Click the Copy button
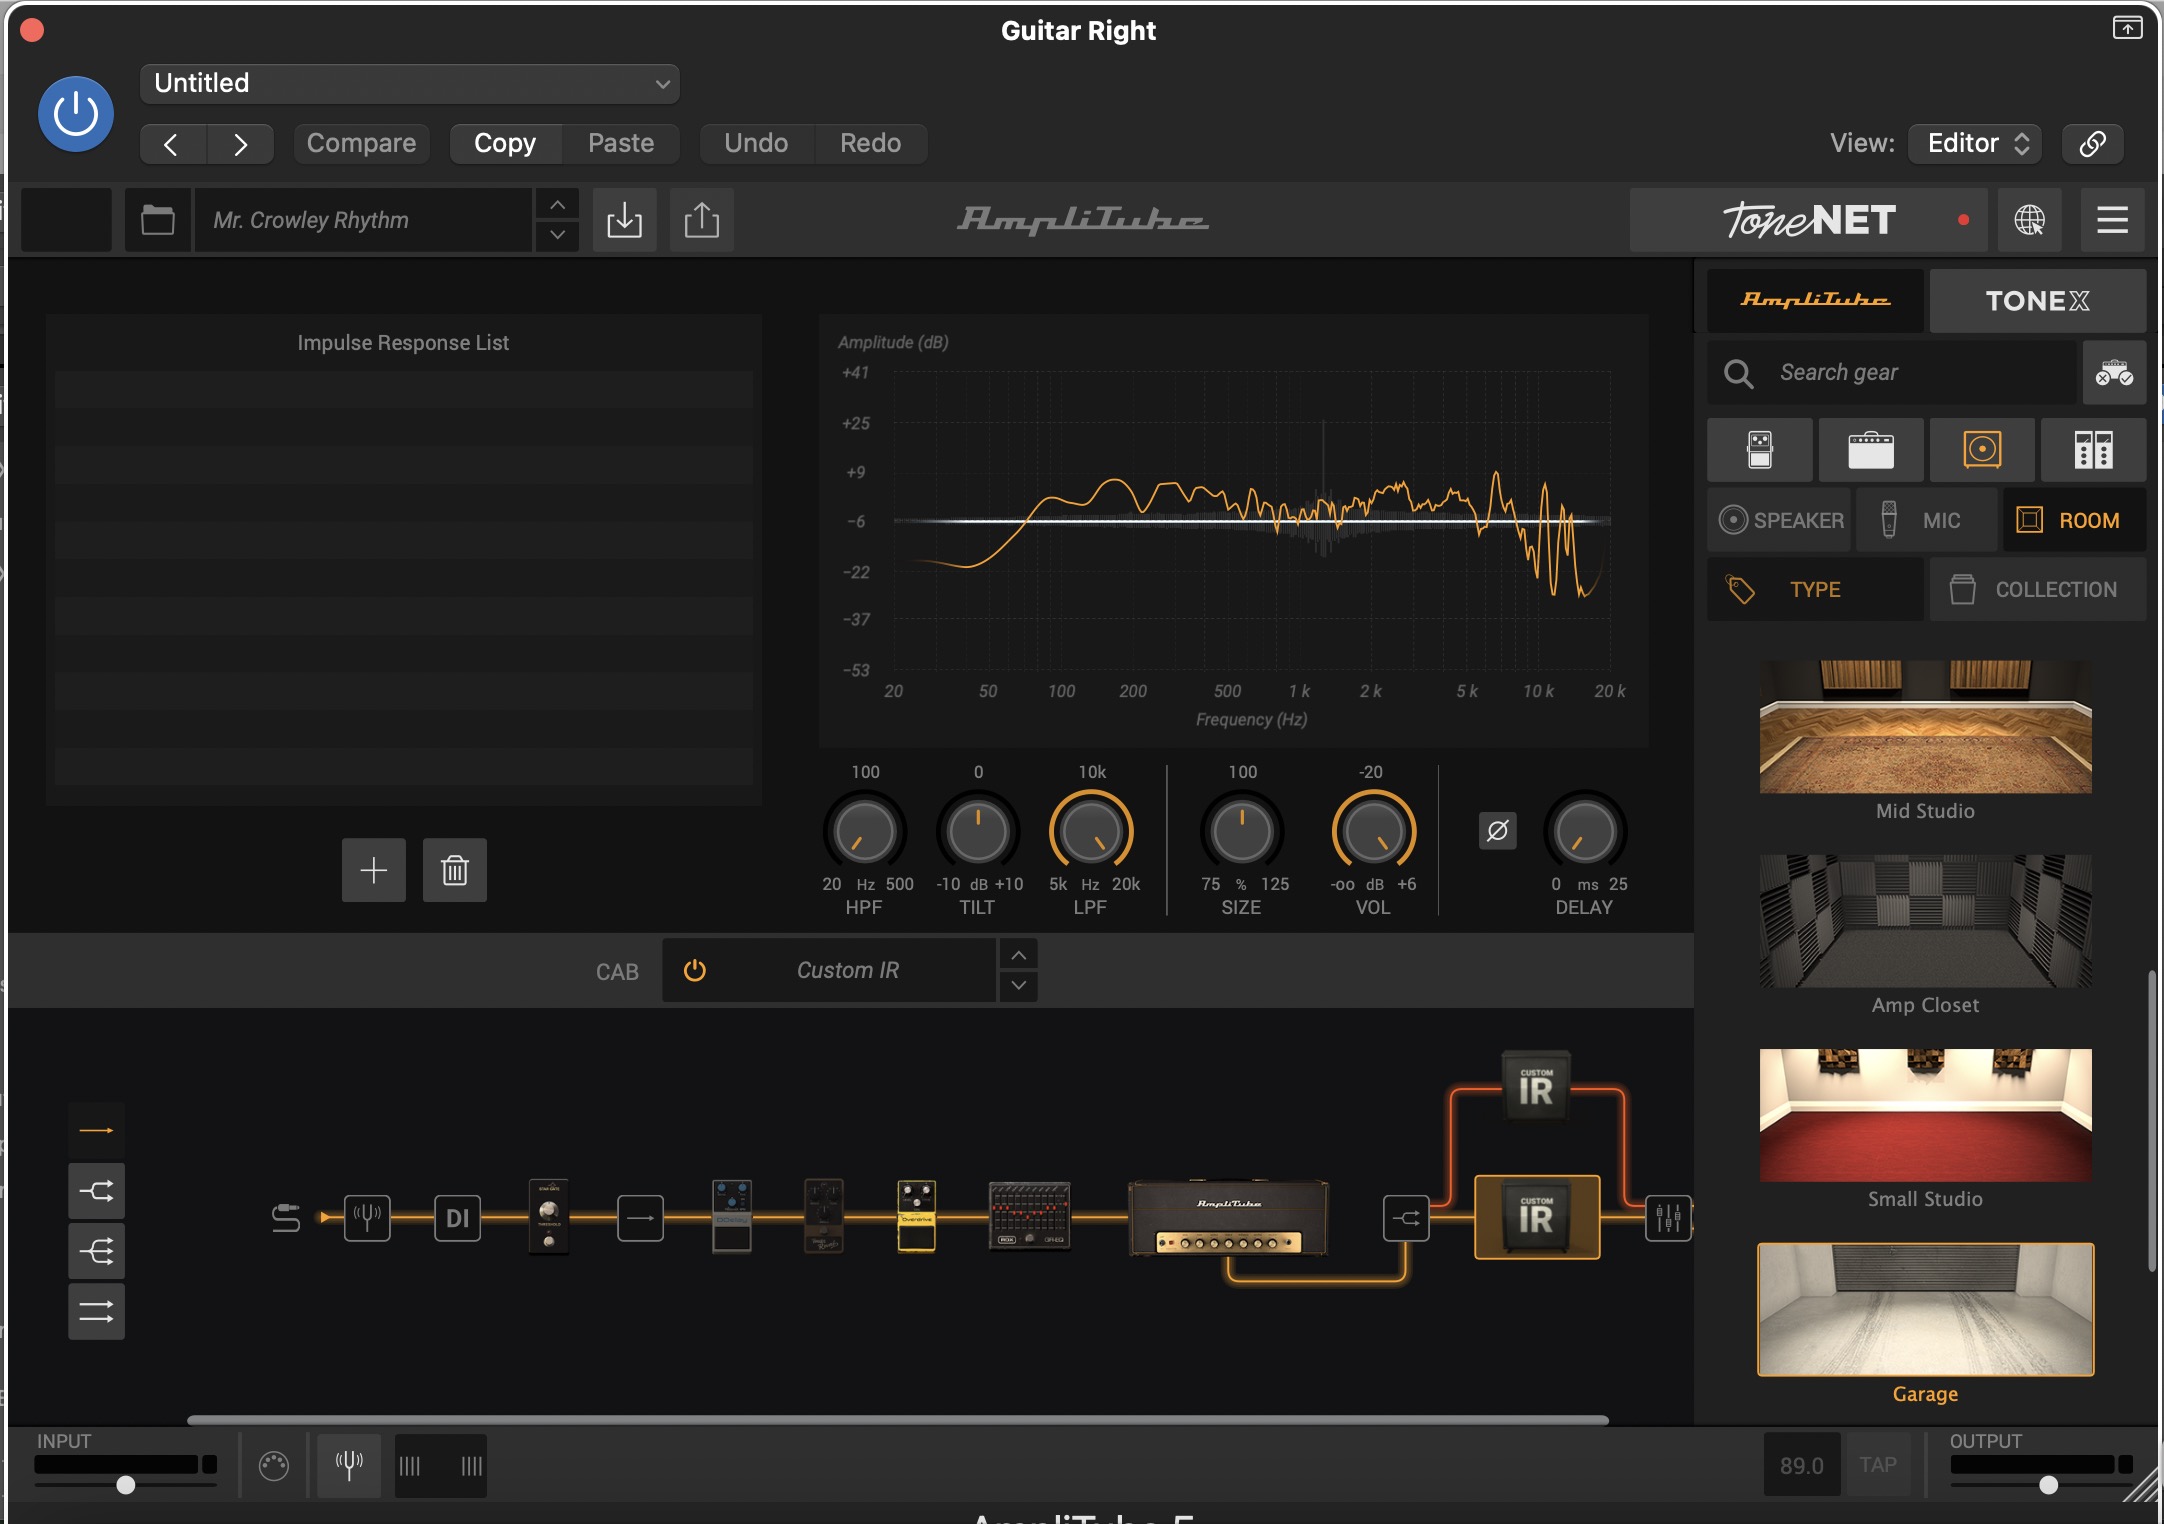The image size is (2164, 1524). coord(505,144)
